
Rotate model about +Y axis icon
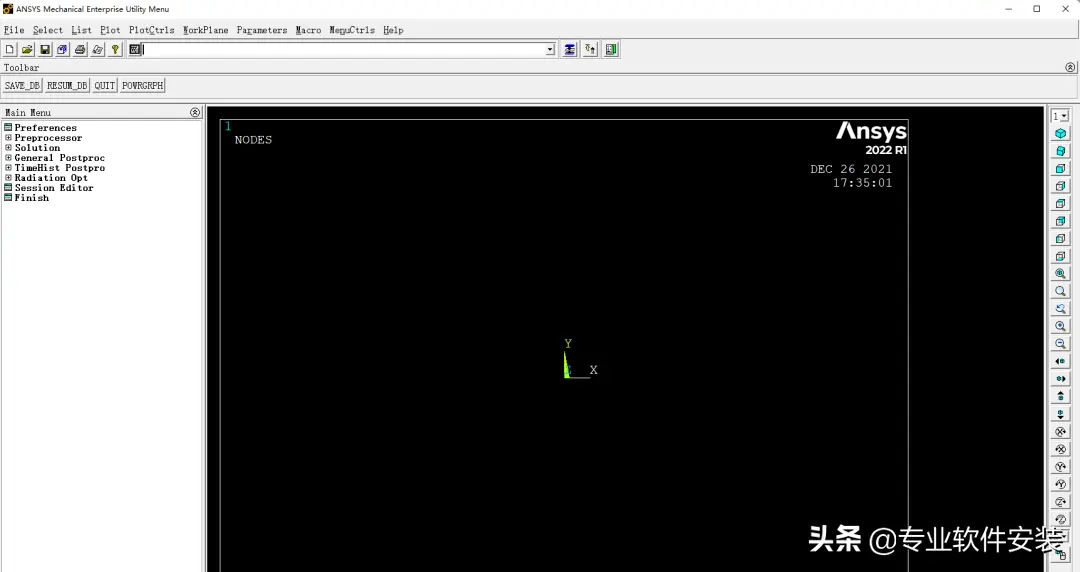[1061, 467]
